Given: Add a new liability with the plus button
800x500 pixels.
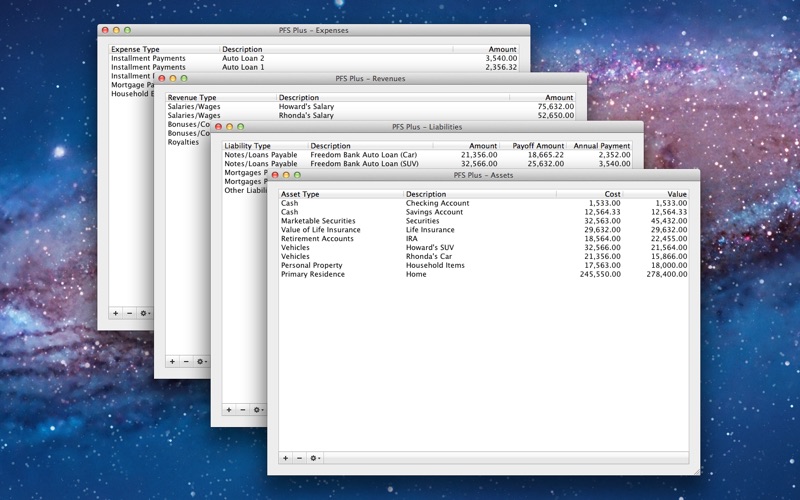Looking at the screenshot, I should pos(229,409).
